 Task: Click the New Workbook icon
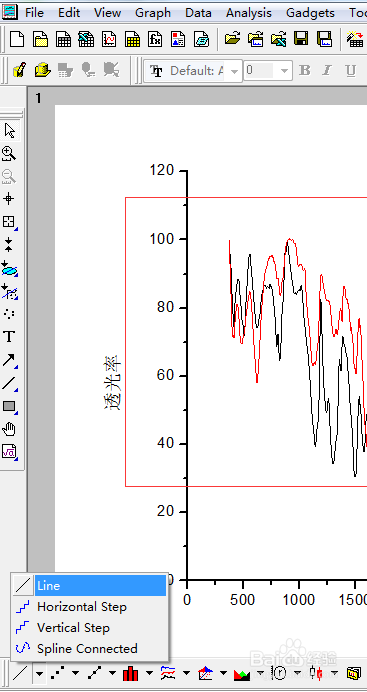click(x=64, y=39)
